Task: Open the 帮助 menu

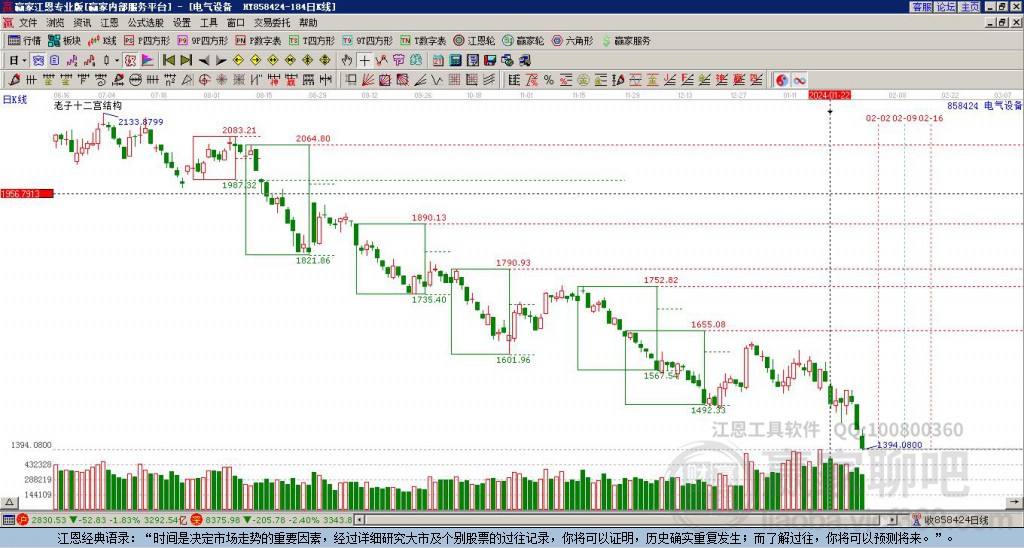Action: [308, 23]
